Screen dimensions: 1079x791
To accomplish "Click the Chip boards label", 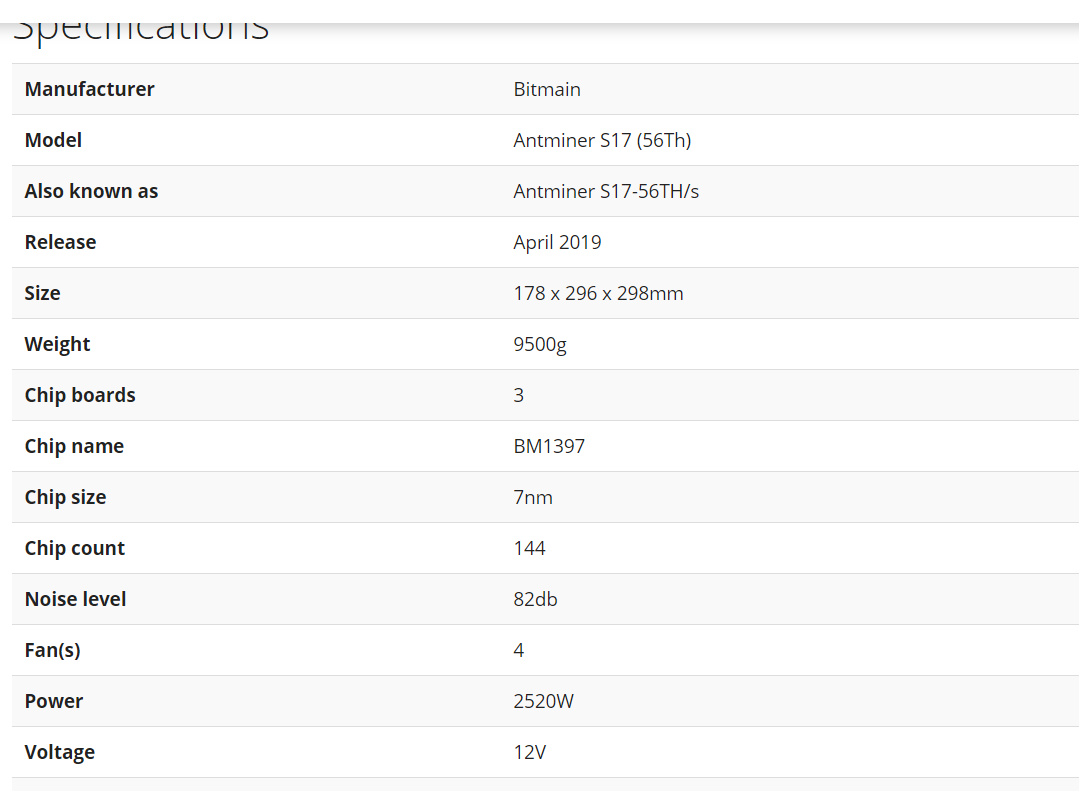I will (80, 395).
